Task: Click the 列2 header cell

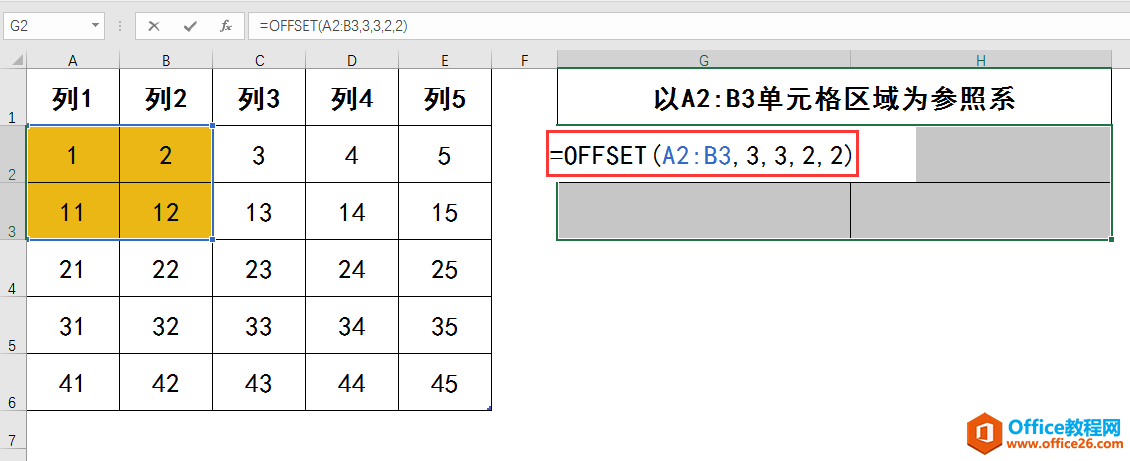Action: [166, 98]
